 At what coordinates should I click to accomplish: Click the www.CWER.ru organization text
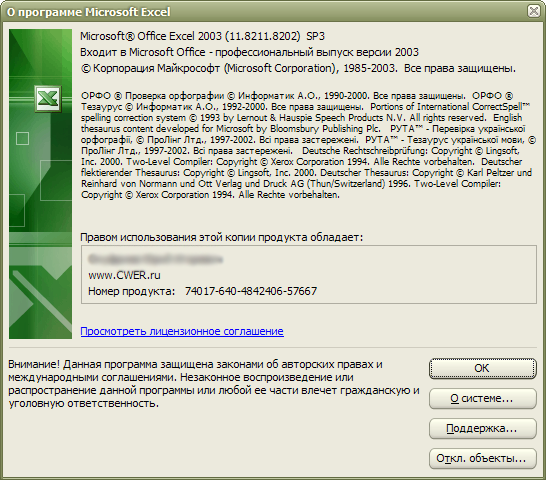(124, 275)
